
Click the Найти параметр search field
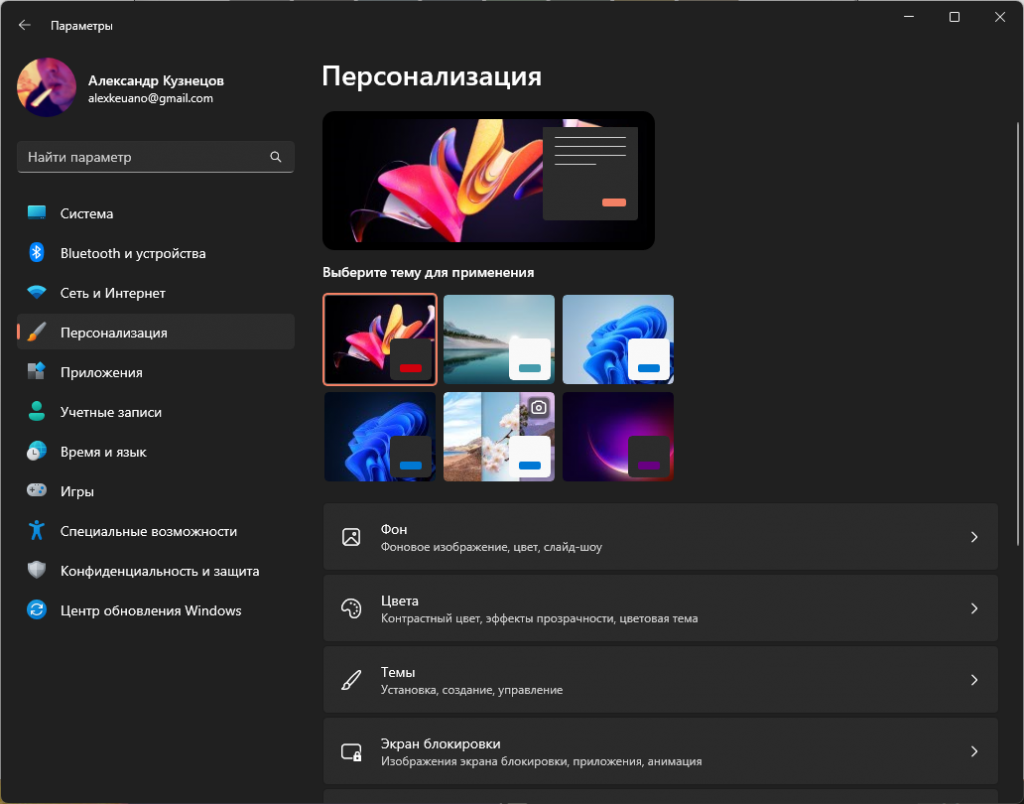[145, 157]
